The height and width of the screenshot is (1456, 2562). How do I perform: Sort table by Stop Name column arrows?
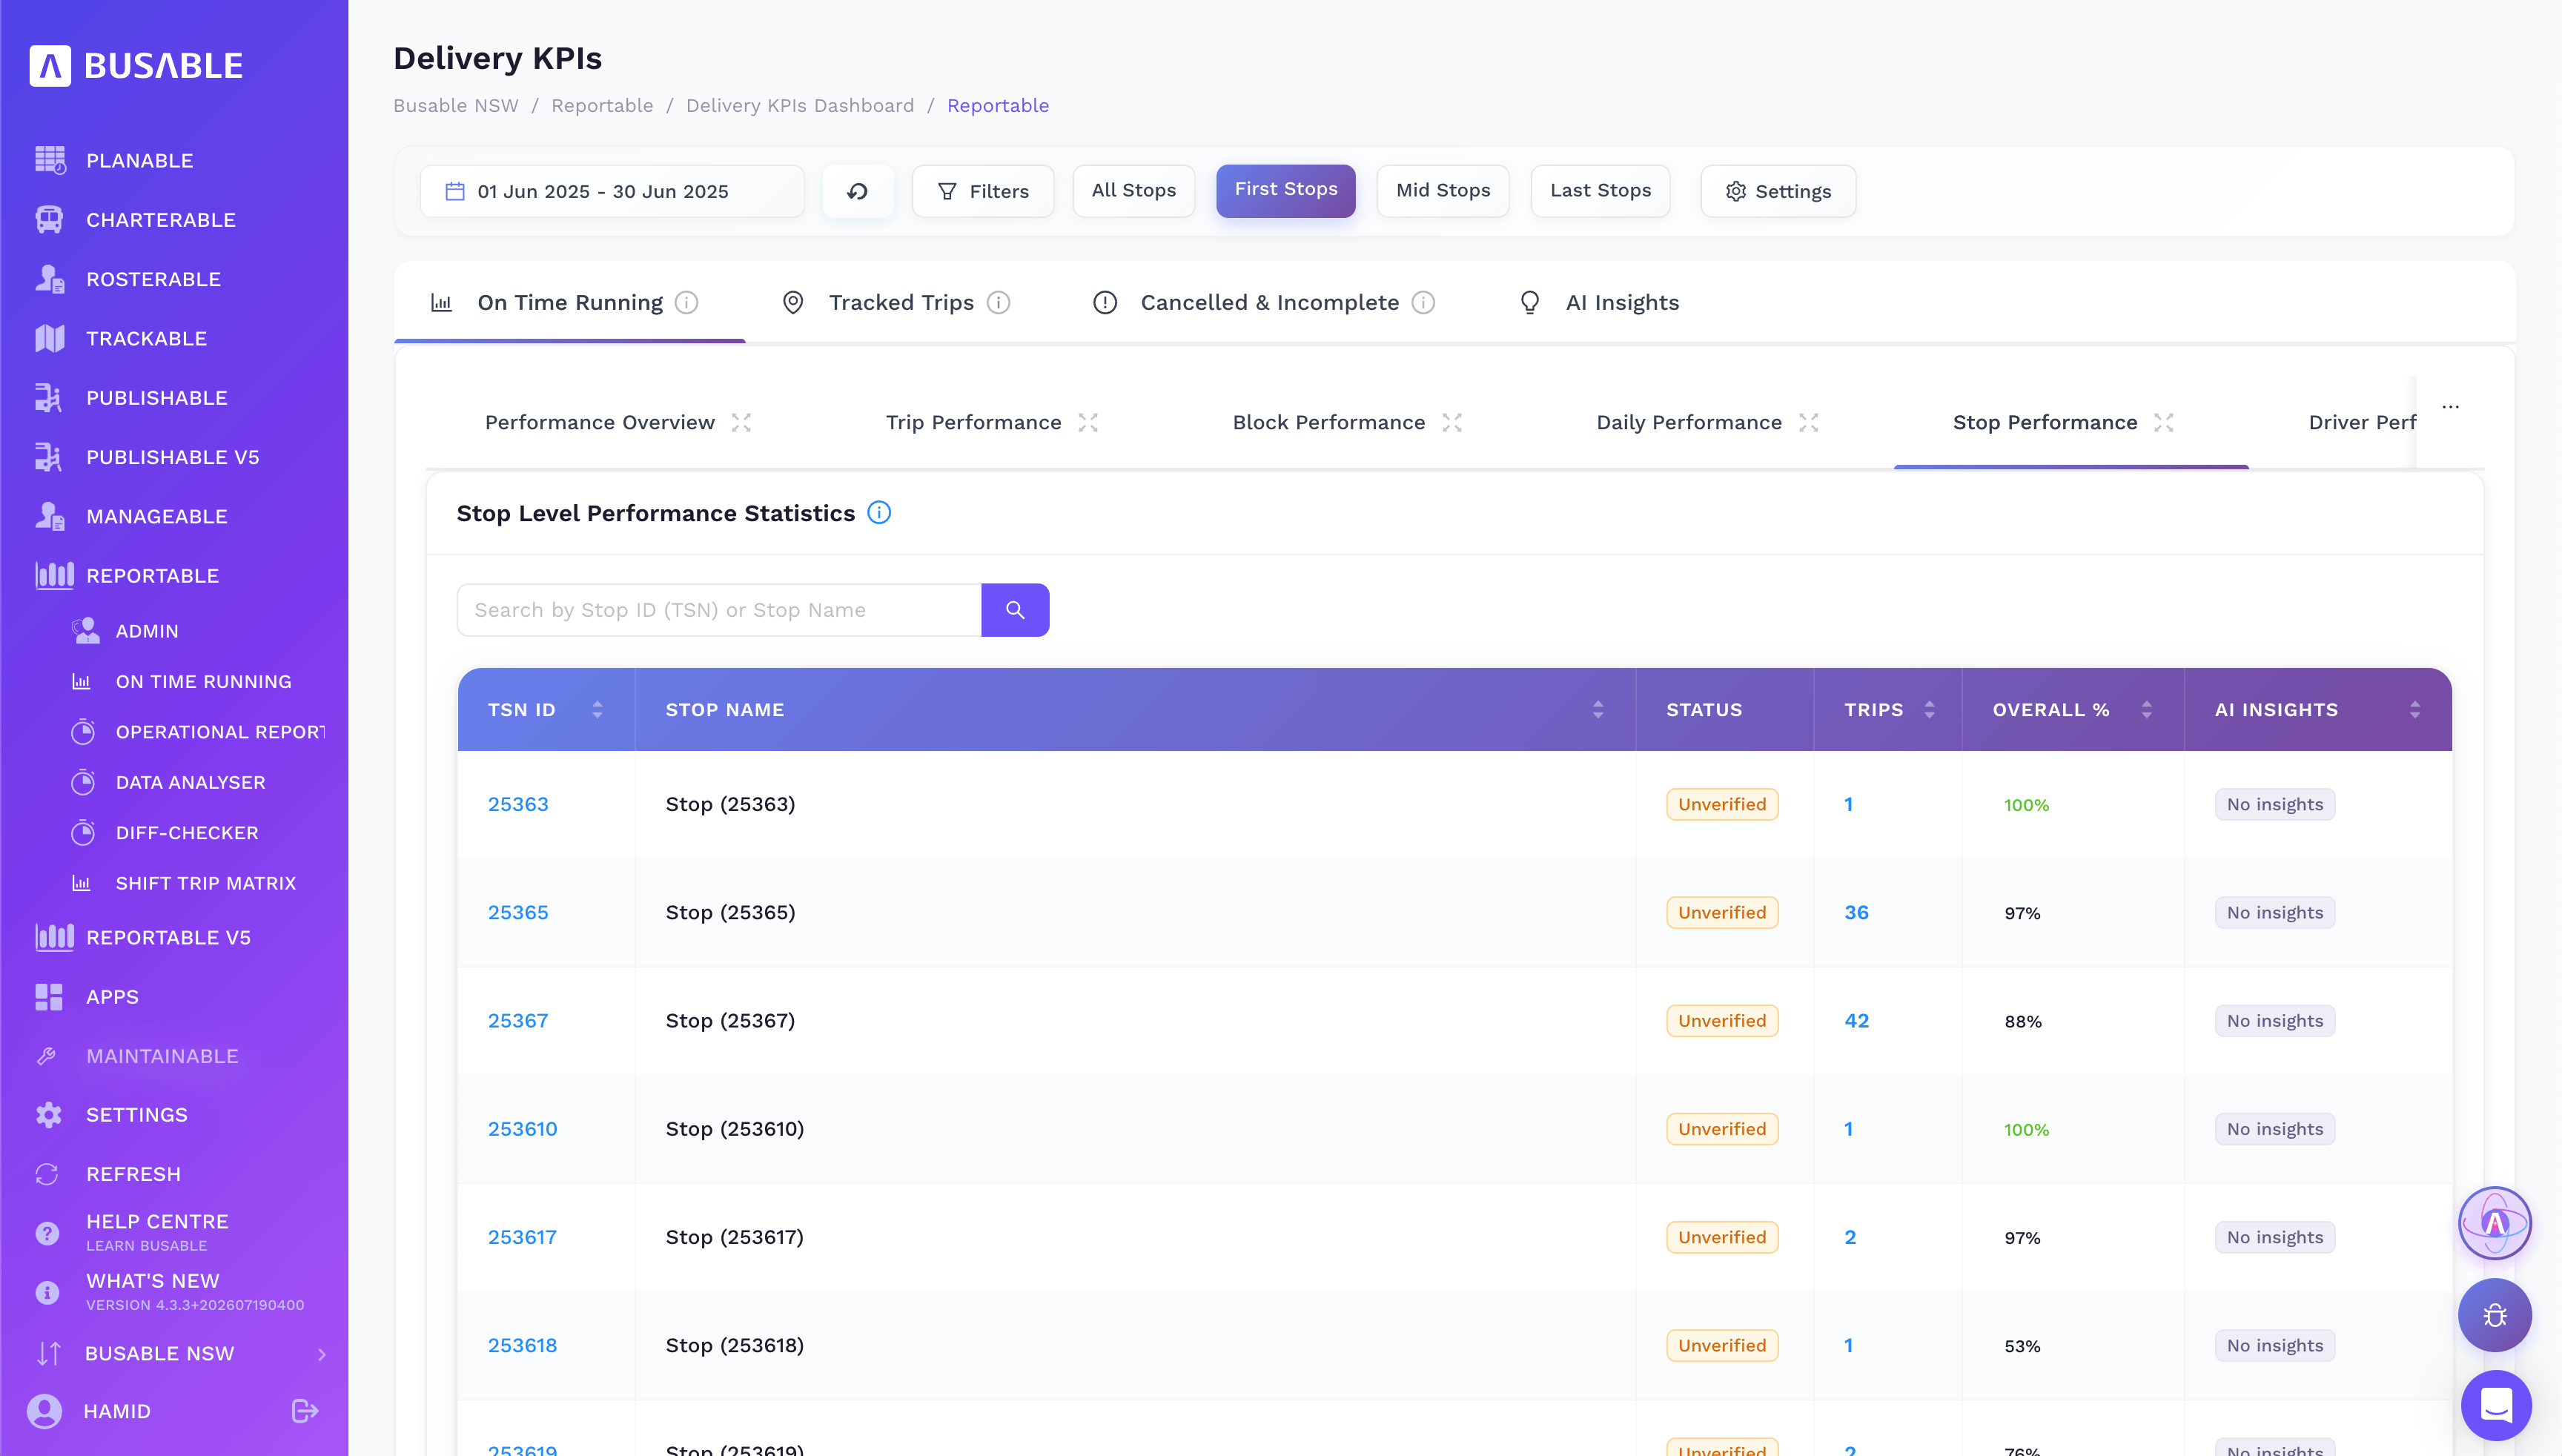1598,710
